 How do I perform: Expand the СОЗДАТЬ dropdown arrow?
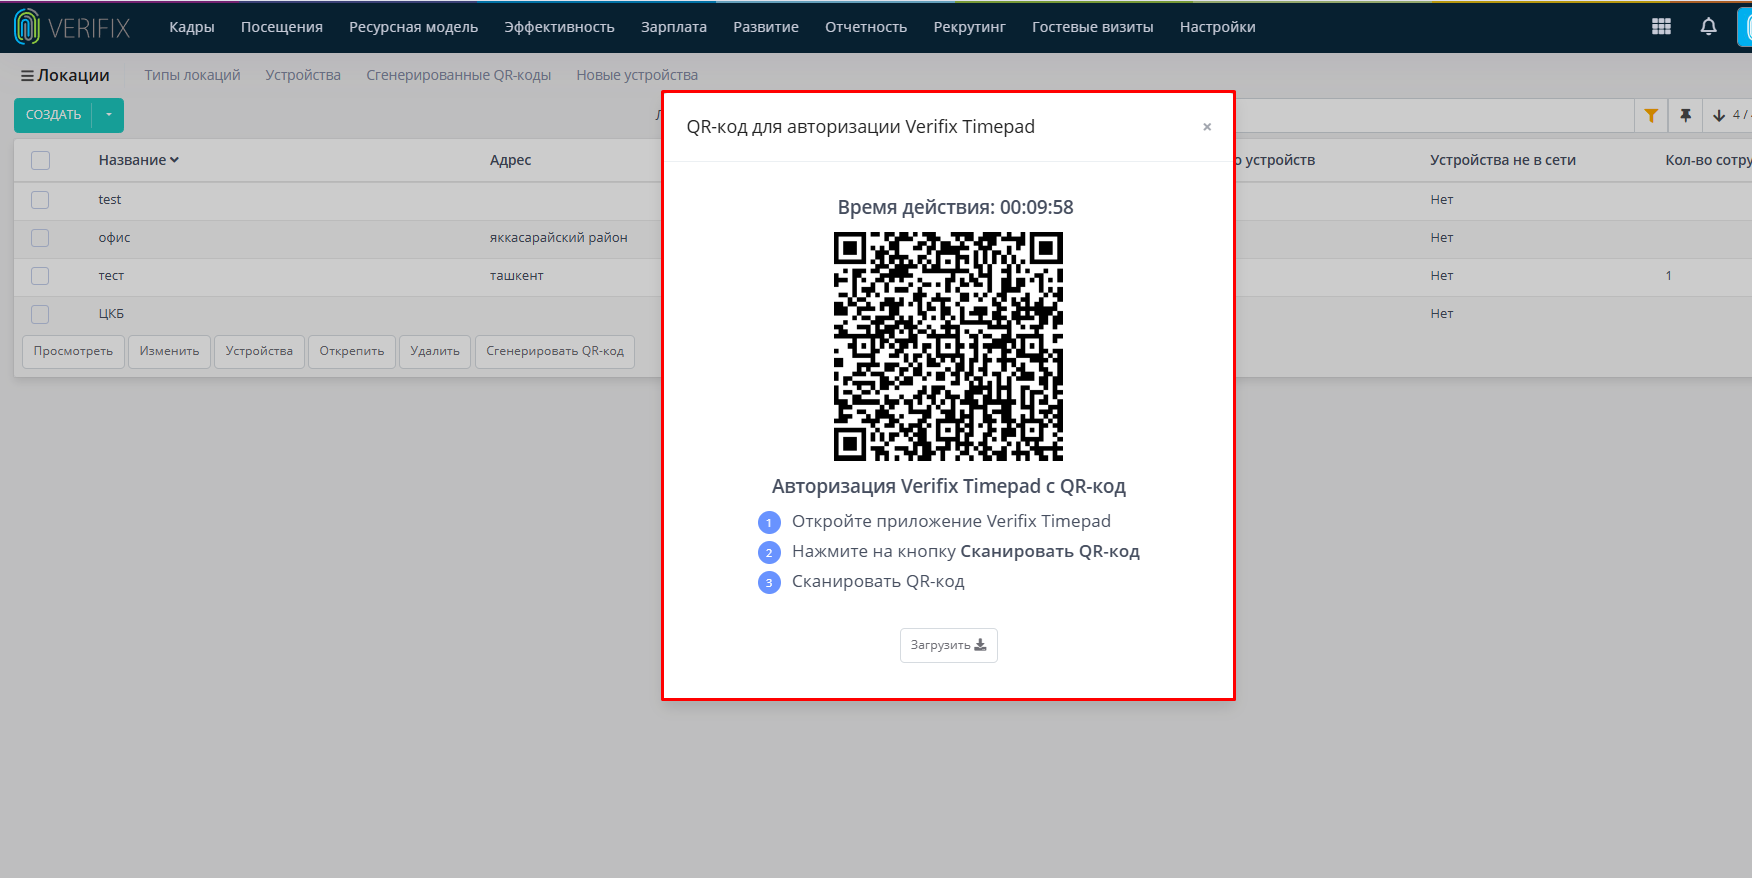pyautogui.click(x=108, y=115)
